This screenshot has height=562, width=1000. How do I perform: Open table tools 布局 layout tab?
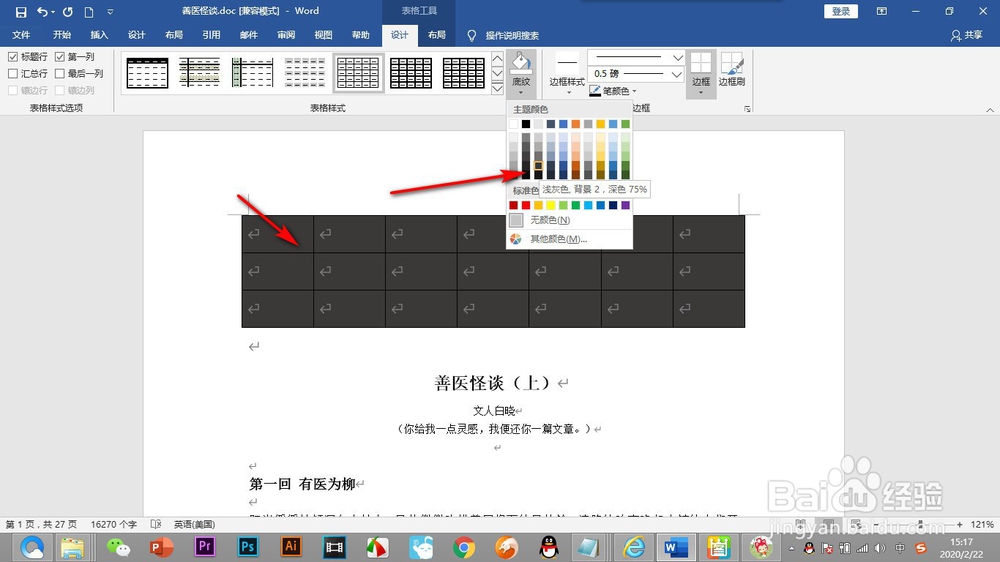click(x=437, y=35)
